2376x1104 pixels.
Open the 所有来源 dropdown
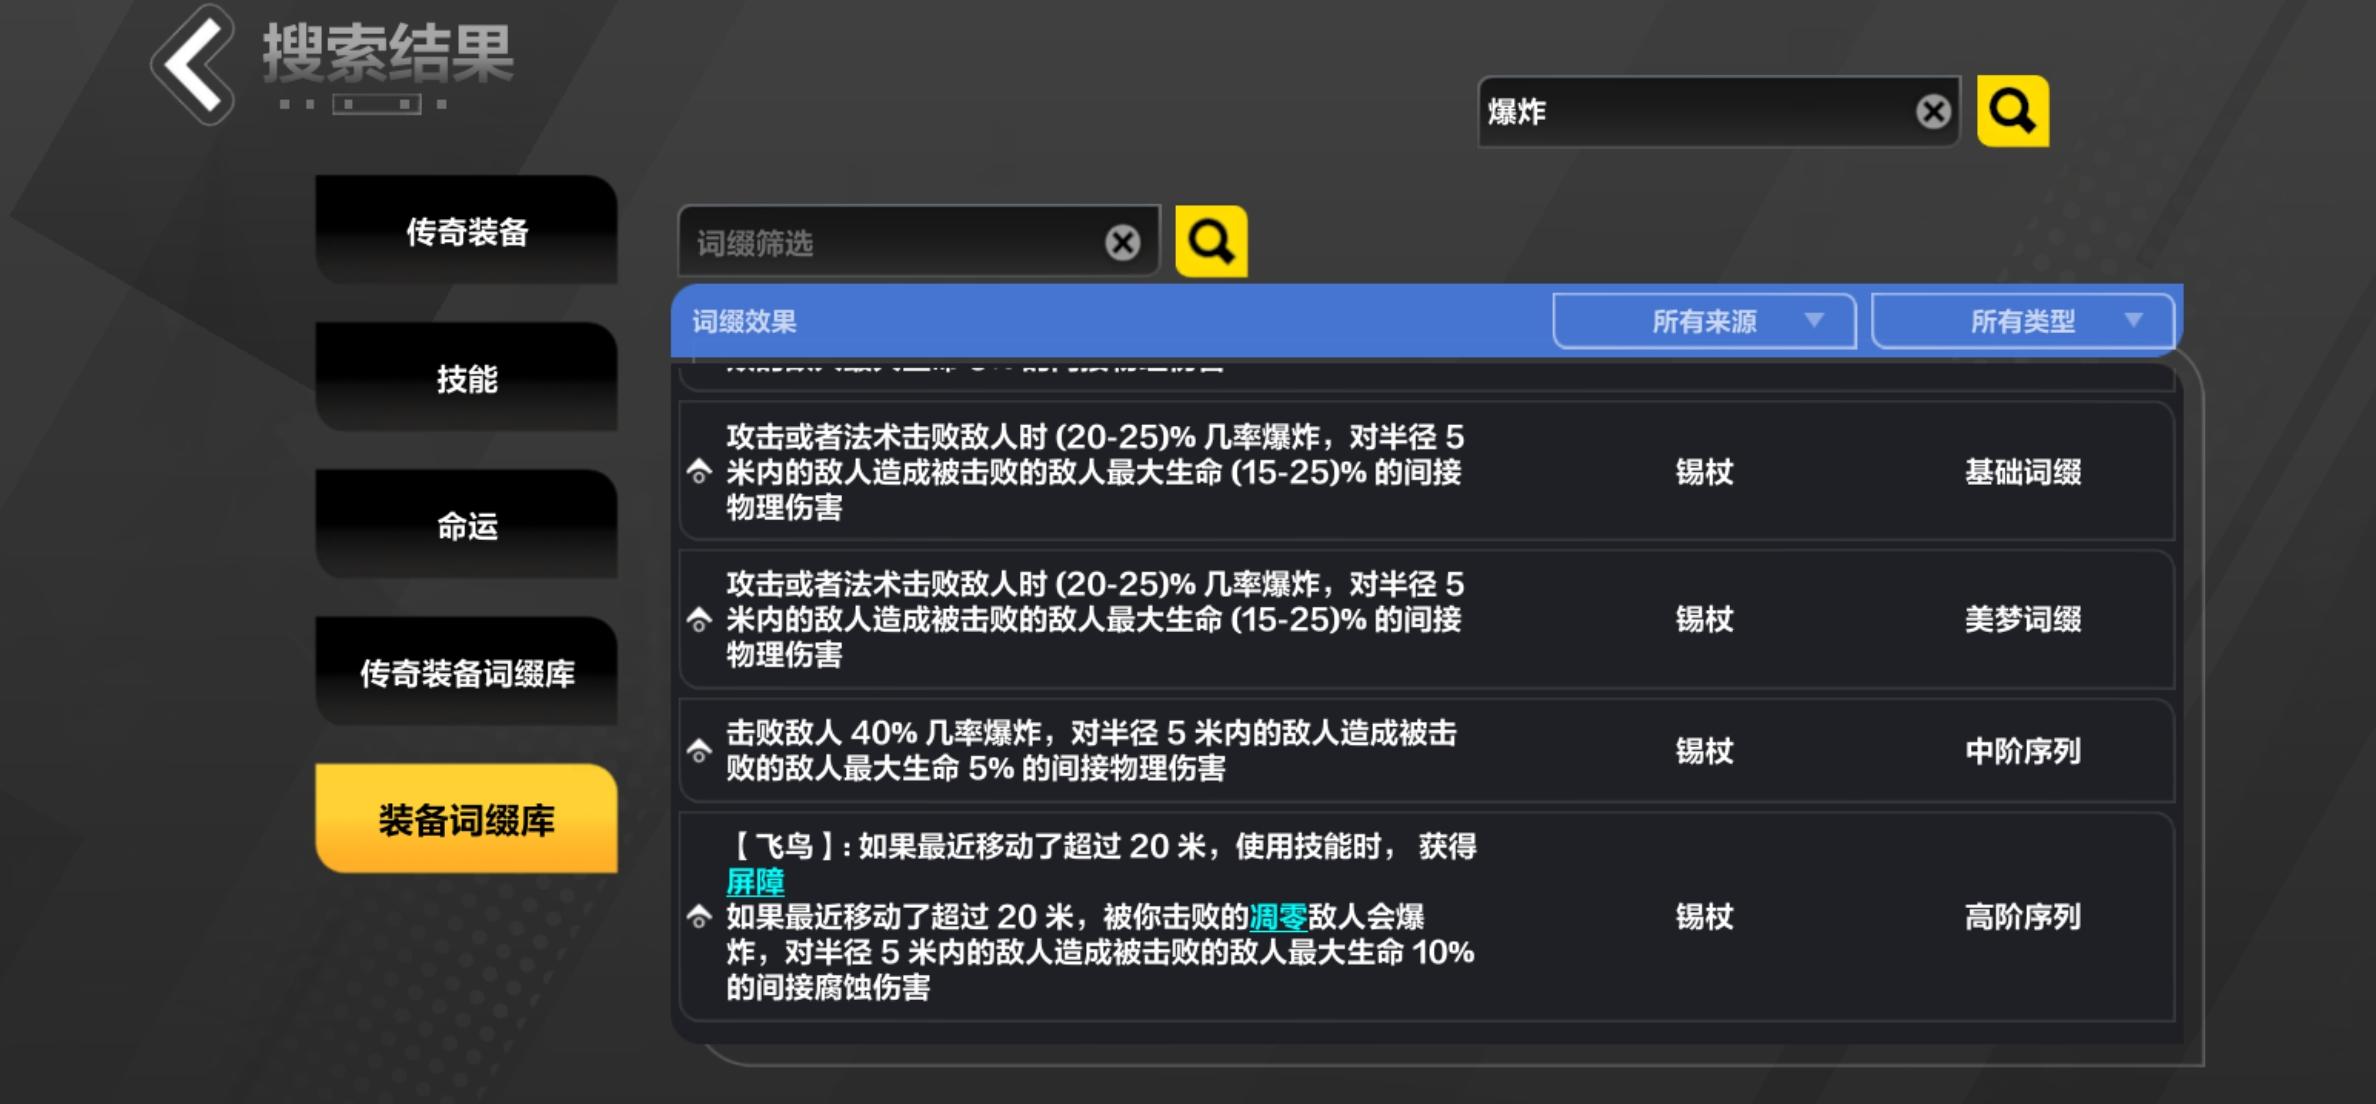1704,321
